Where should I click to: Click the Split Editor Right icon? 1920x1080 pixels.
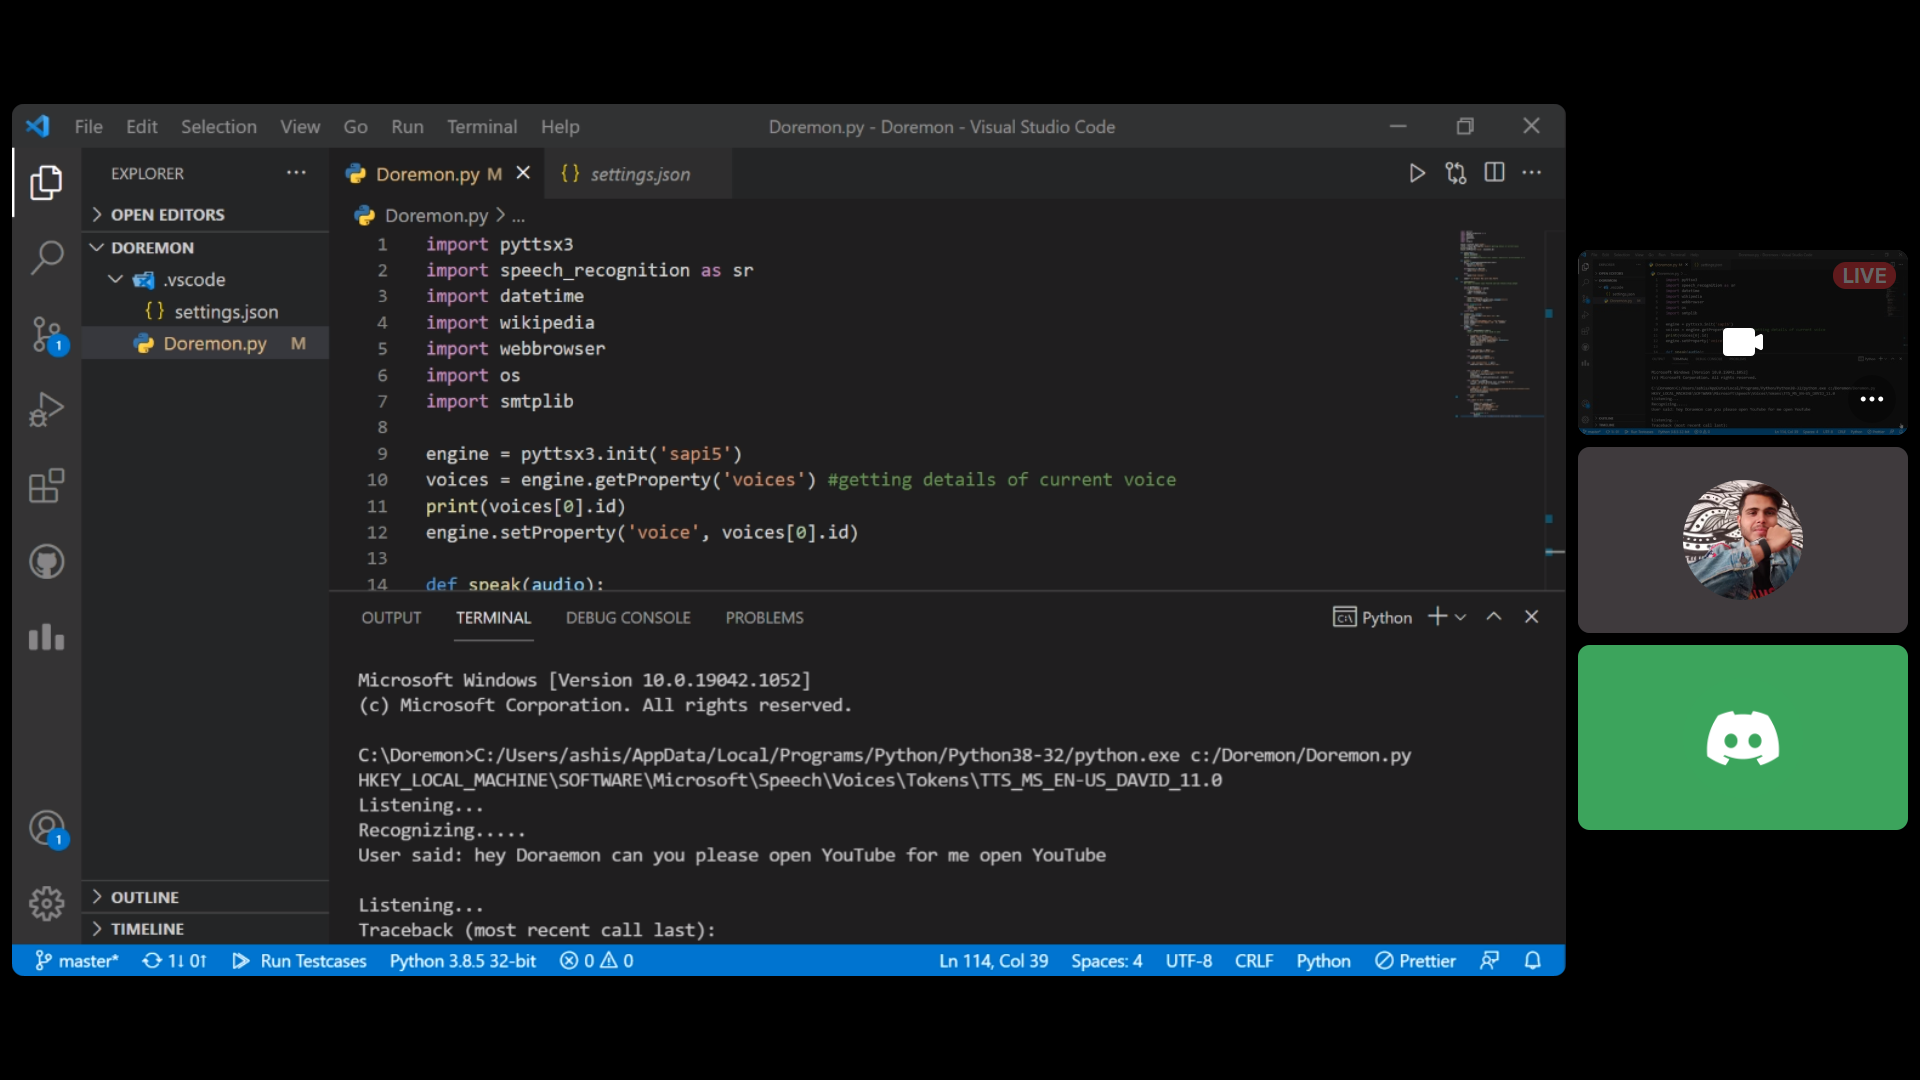1494,173
